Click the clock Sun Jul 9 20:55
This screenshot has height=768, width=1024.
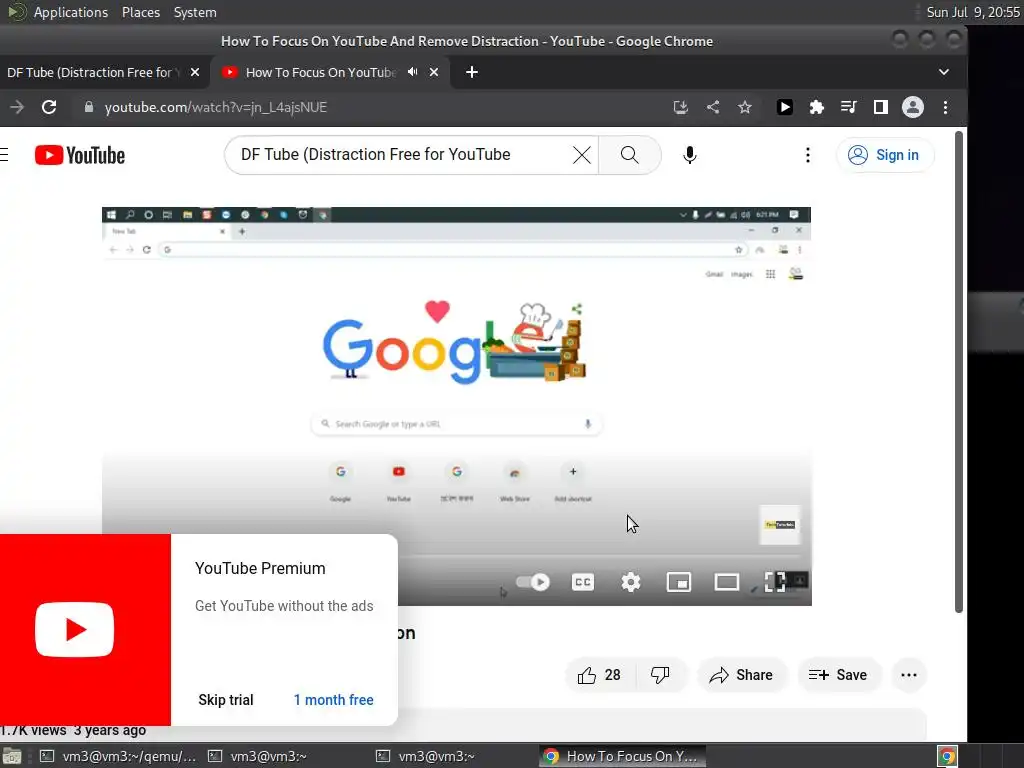(973, 12)
